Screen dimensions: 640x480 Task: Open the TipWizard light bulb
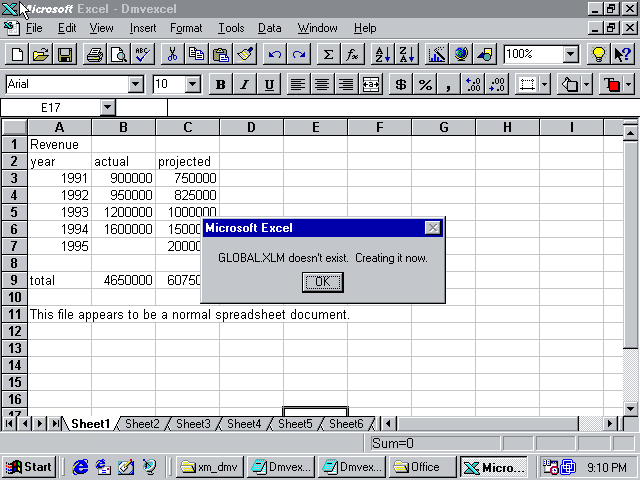pyautogui.click(x=598, y=54)
